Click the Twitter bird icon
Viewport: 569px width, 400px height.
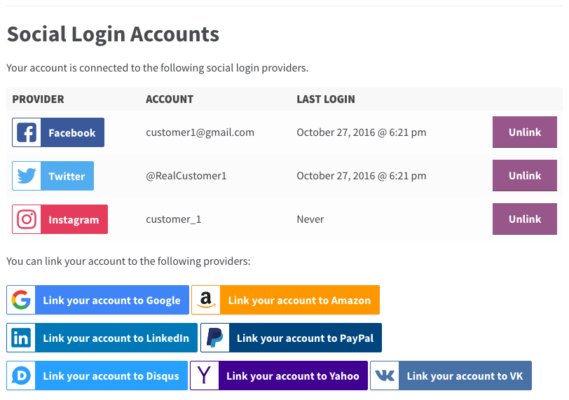tap(26, 176)
